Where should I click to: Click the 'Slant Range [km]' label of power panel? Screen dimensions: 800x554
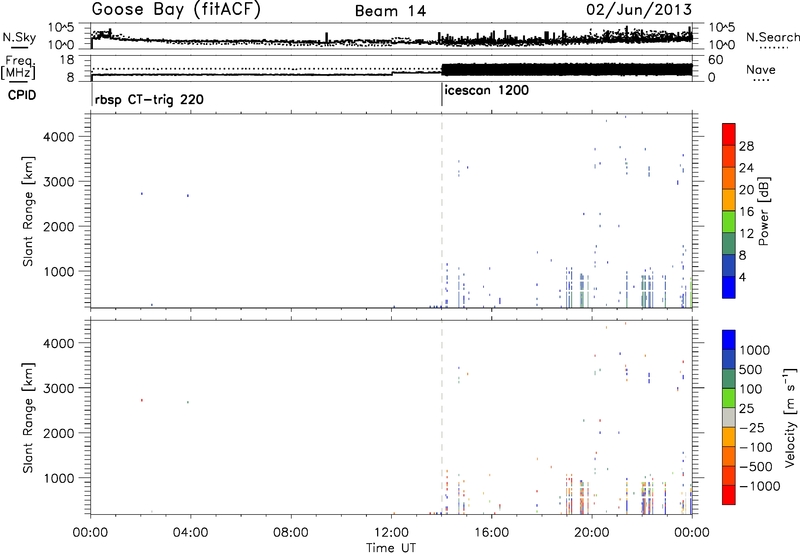click(28, 211)
